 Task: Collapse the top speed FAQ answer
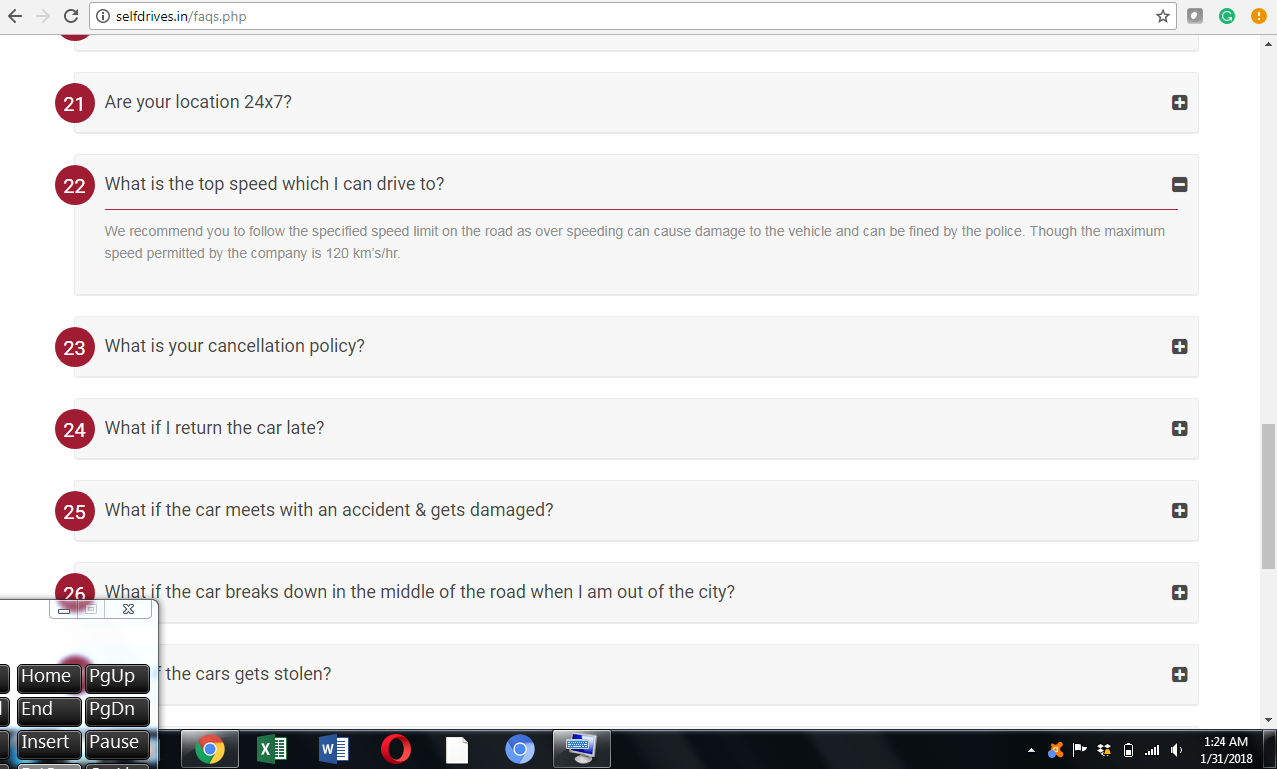pyautogui.click(x=1179, y=184)
